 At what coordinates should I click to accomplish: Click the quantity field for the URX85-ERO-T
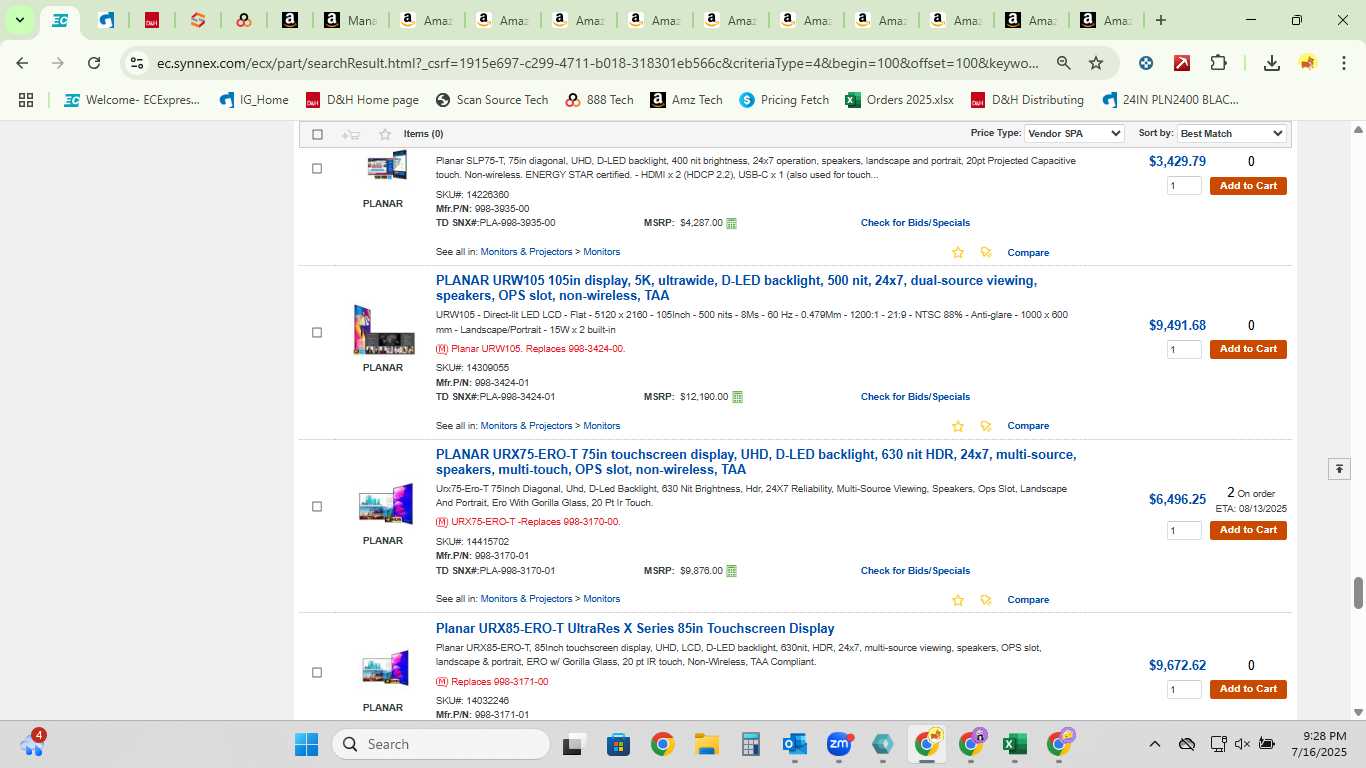point(1184,689)
